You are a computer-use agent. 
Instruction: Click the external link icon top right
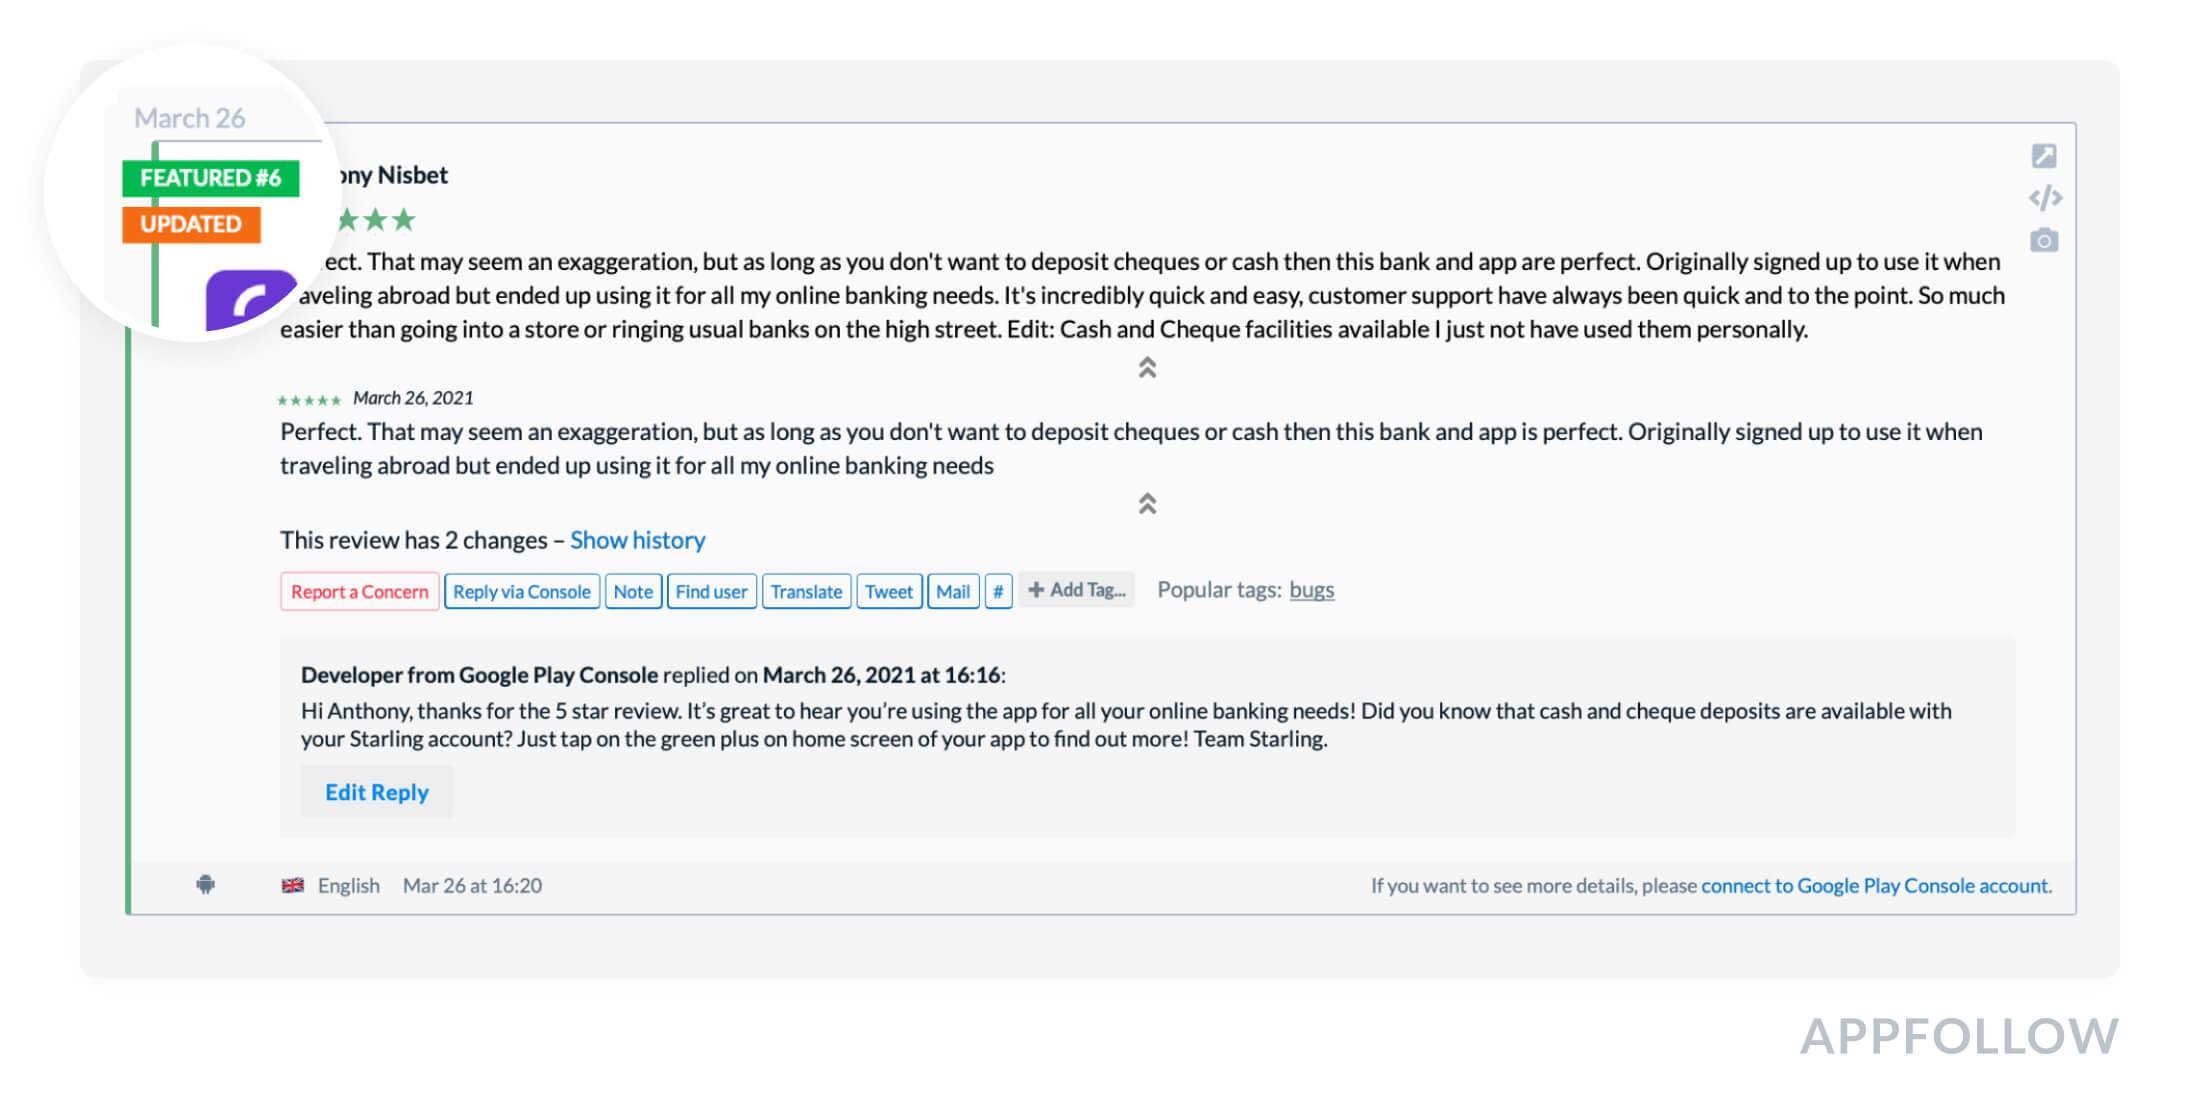tap(2044, 157)
